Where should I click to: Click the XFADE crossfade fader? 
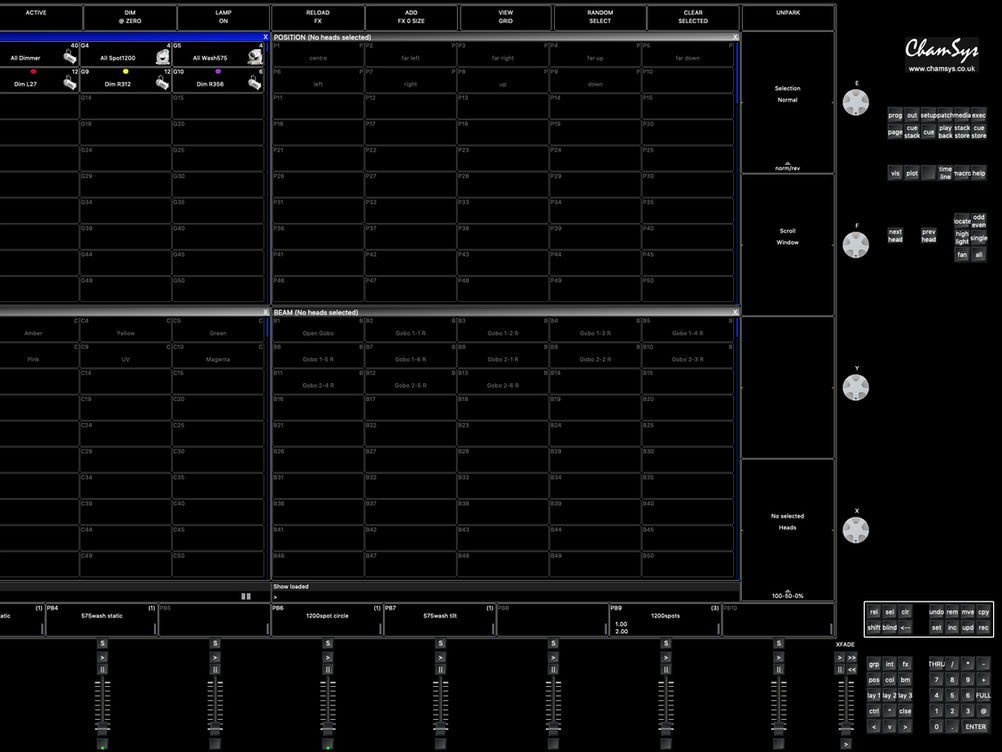[846, 728]
